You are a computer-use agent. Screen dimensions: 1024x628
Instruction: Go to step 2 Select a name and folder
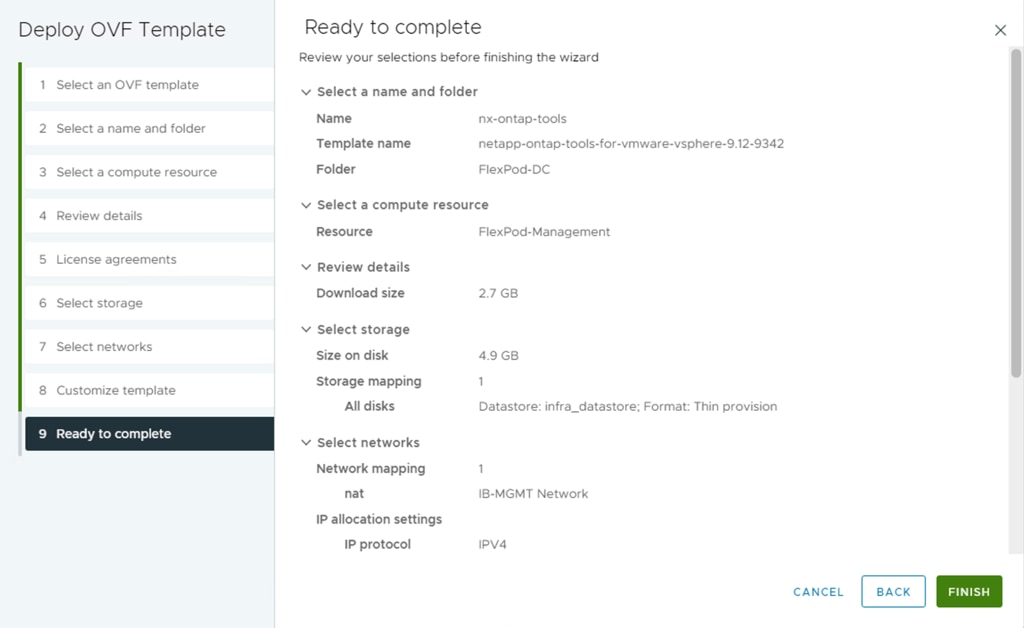[130, 129]
